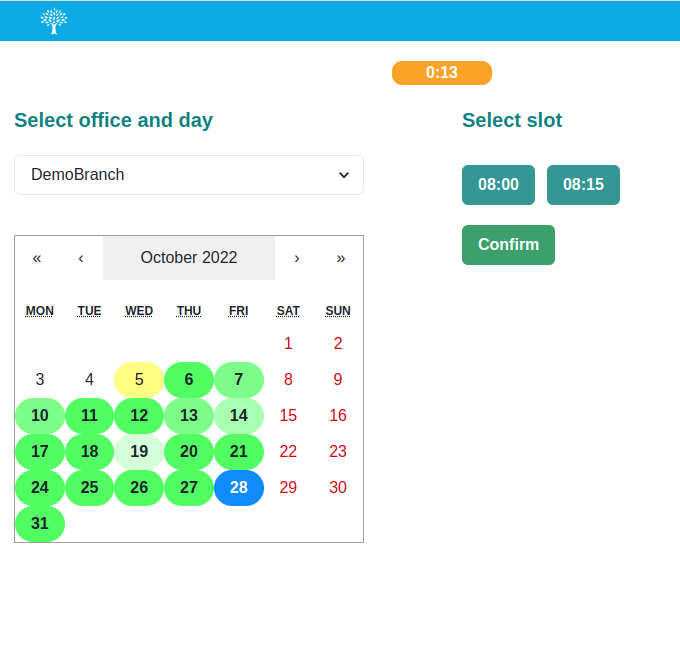Choose Wednesday October 12
This screenshot has height=650, width=680.
click(x=139, y=415)
